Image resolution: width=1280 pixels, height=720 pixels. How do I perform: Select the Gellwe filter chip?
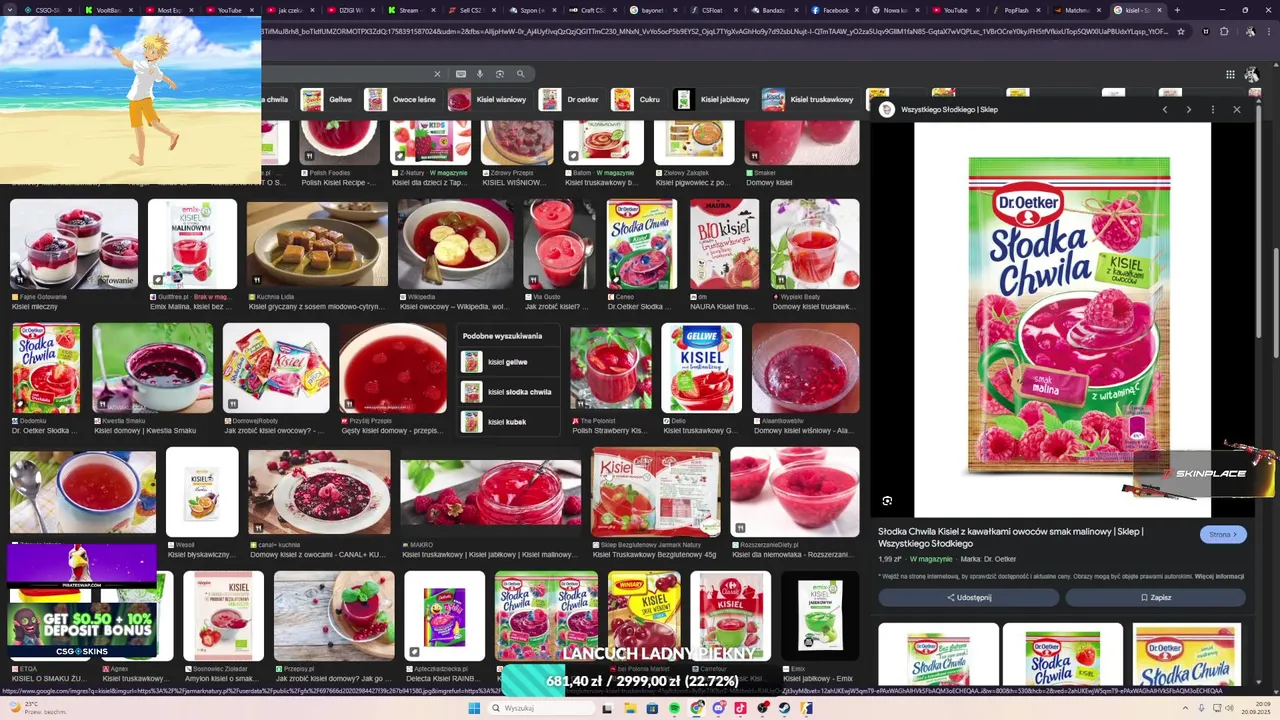(328, 100)
